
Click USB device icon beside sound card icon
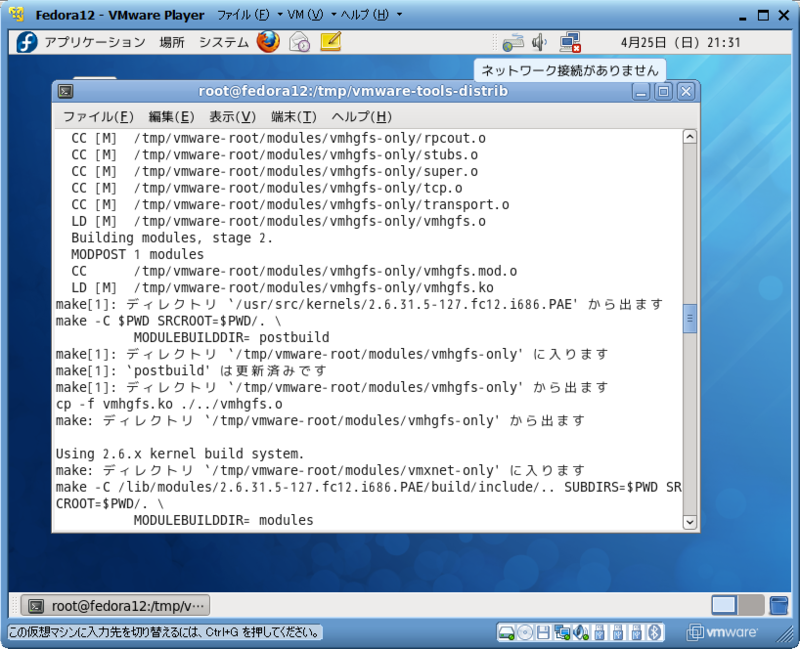pyautogui.click(x=599, y=633)
